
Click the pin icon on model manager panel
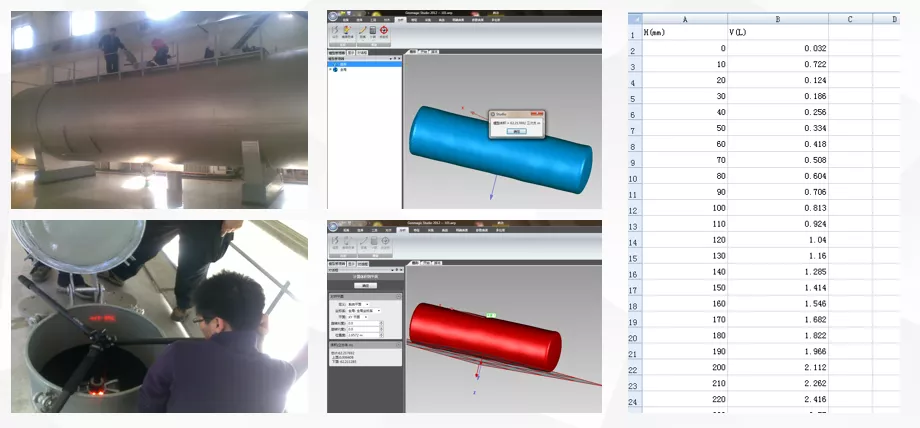coord(393,58)
